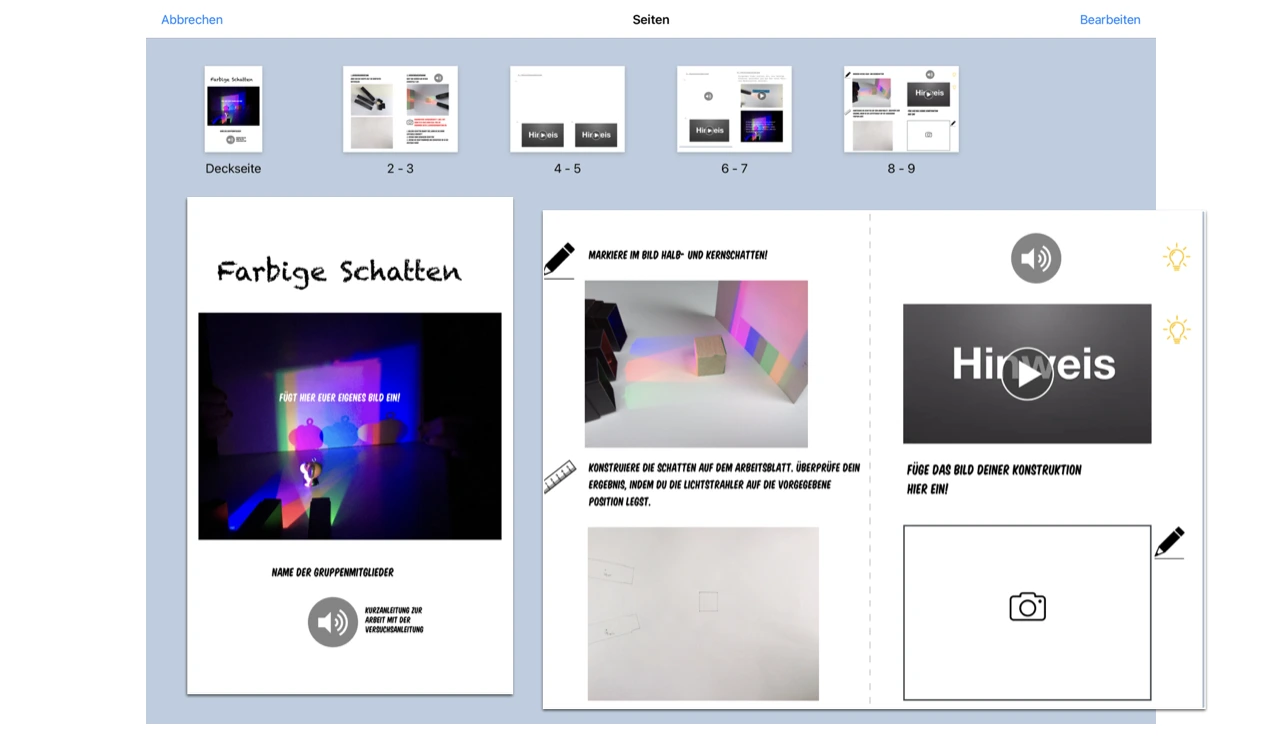This screenshot has width=1270, height=744.
Task: Tap the speaker audio icon on cover page
Action: (x=333, y=622)
